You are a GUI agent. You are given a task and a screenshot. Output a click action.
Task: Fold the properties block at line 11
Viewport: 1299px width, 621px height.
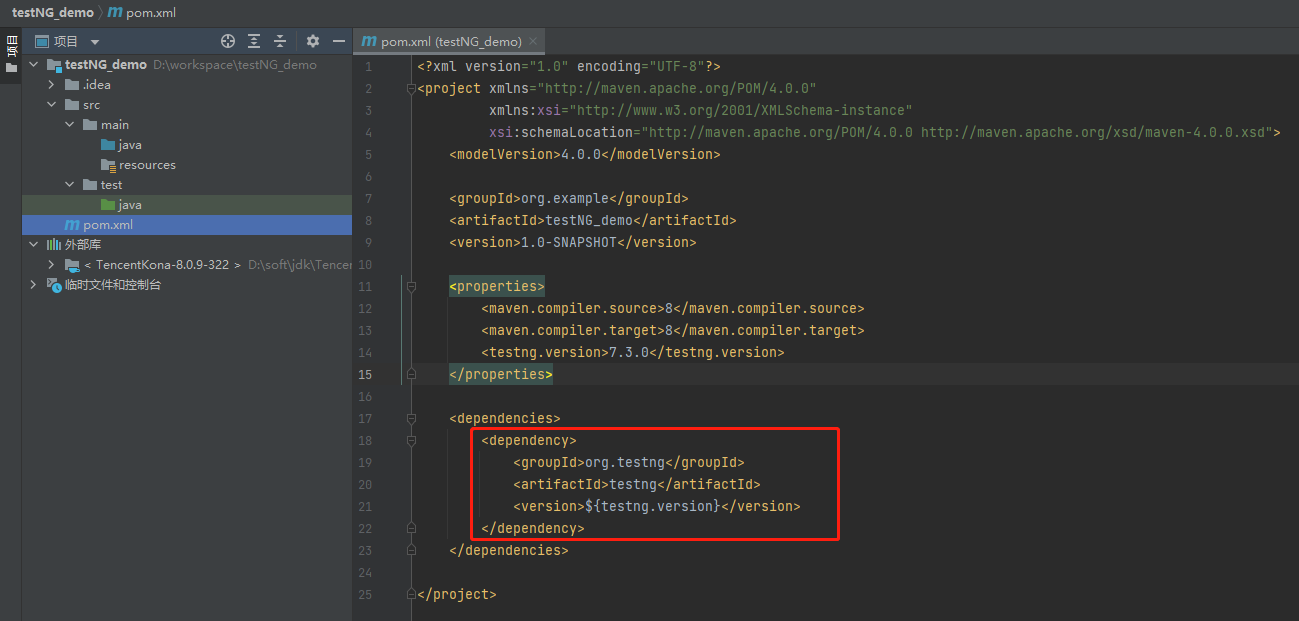410,286
